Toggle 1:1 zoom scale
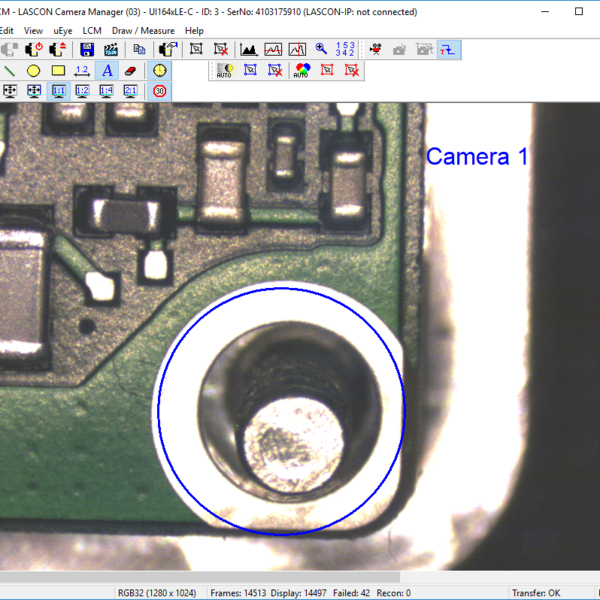The image size is (600, 600). click(59, 91)
